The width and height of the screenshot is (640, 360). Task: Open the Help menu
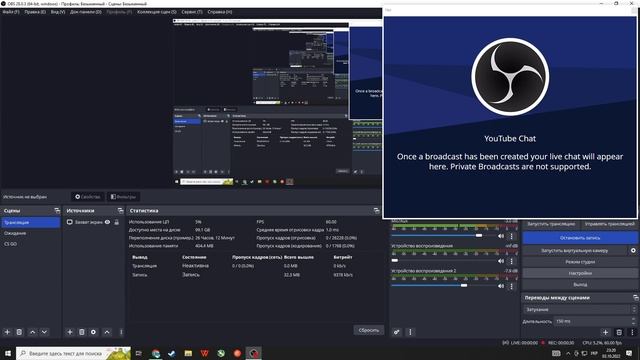pyautogui.click(x=220, y=12)
